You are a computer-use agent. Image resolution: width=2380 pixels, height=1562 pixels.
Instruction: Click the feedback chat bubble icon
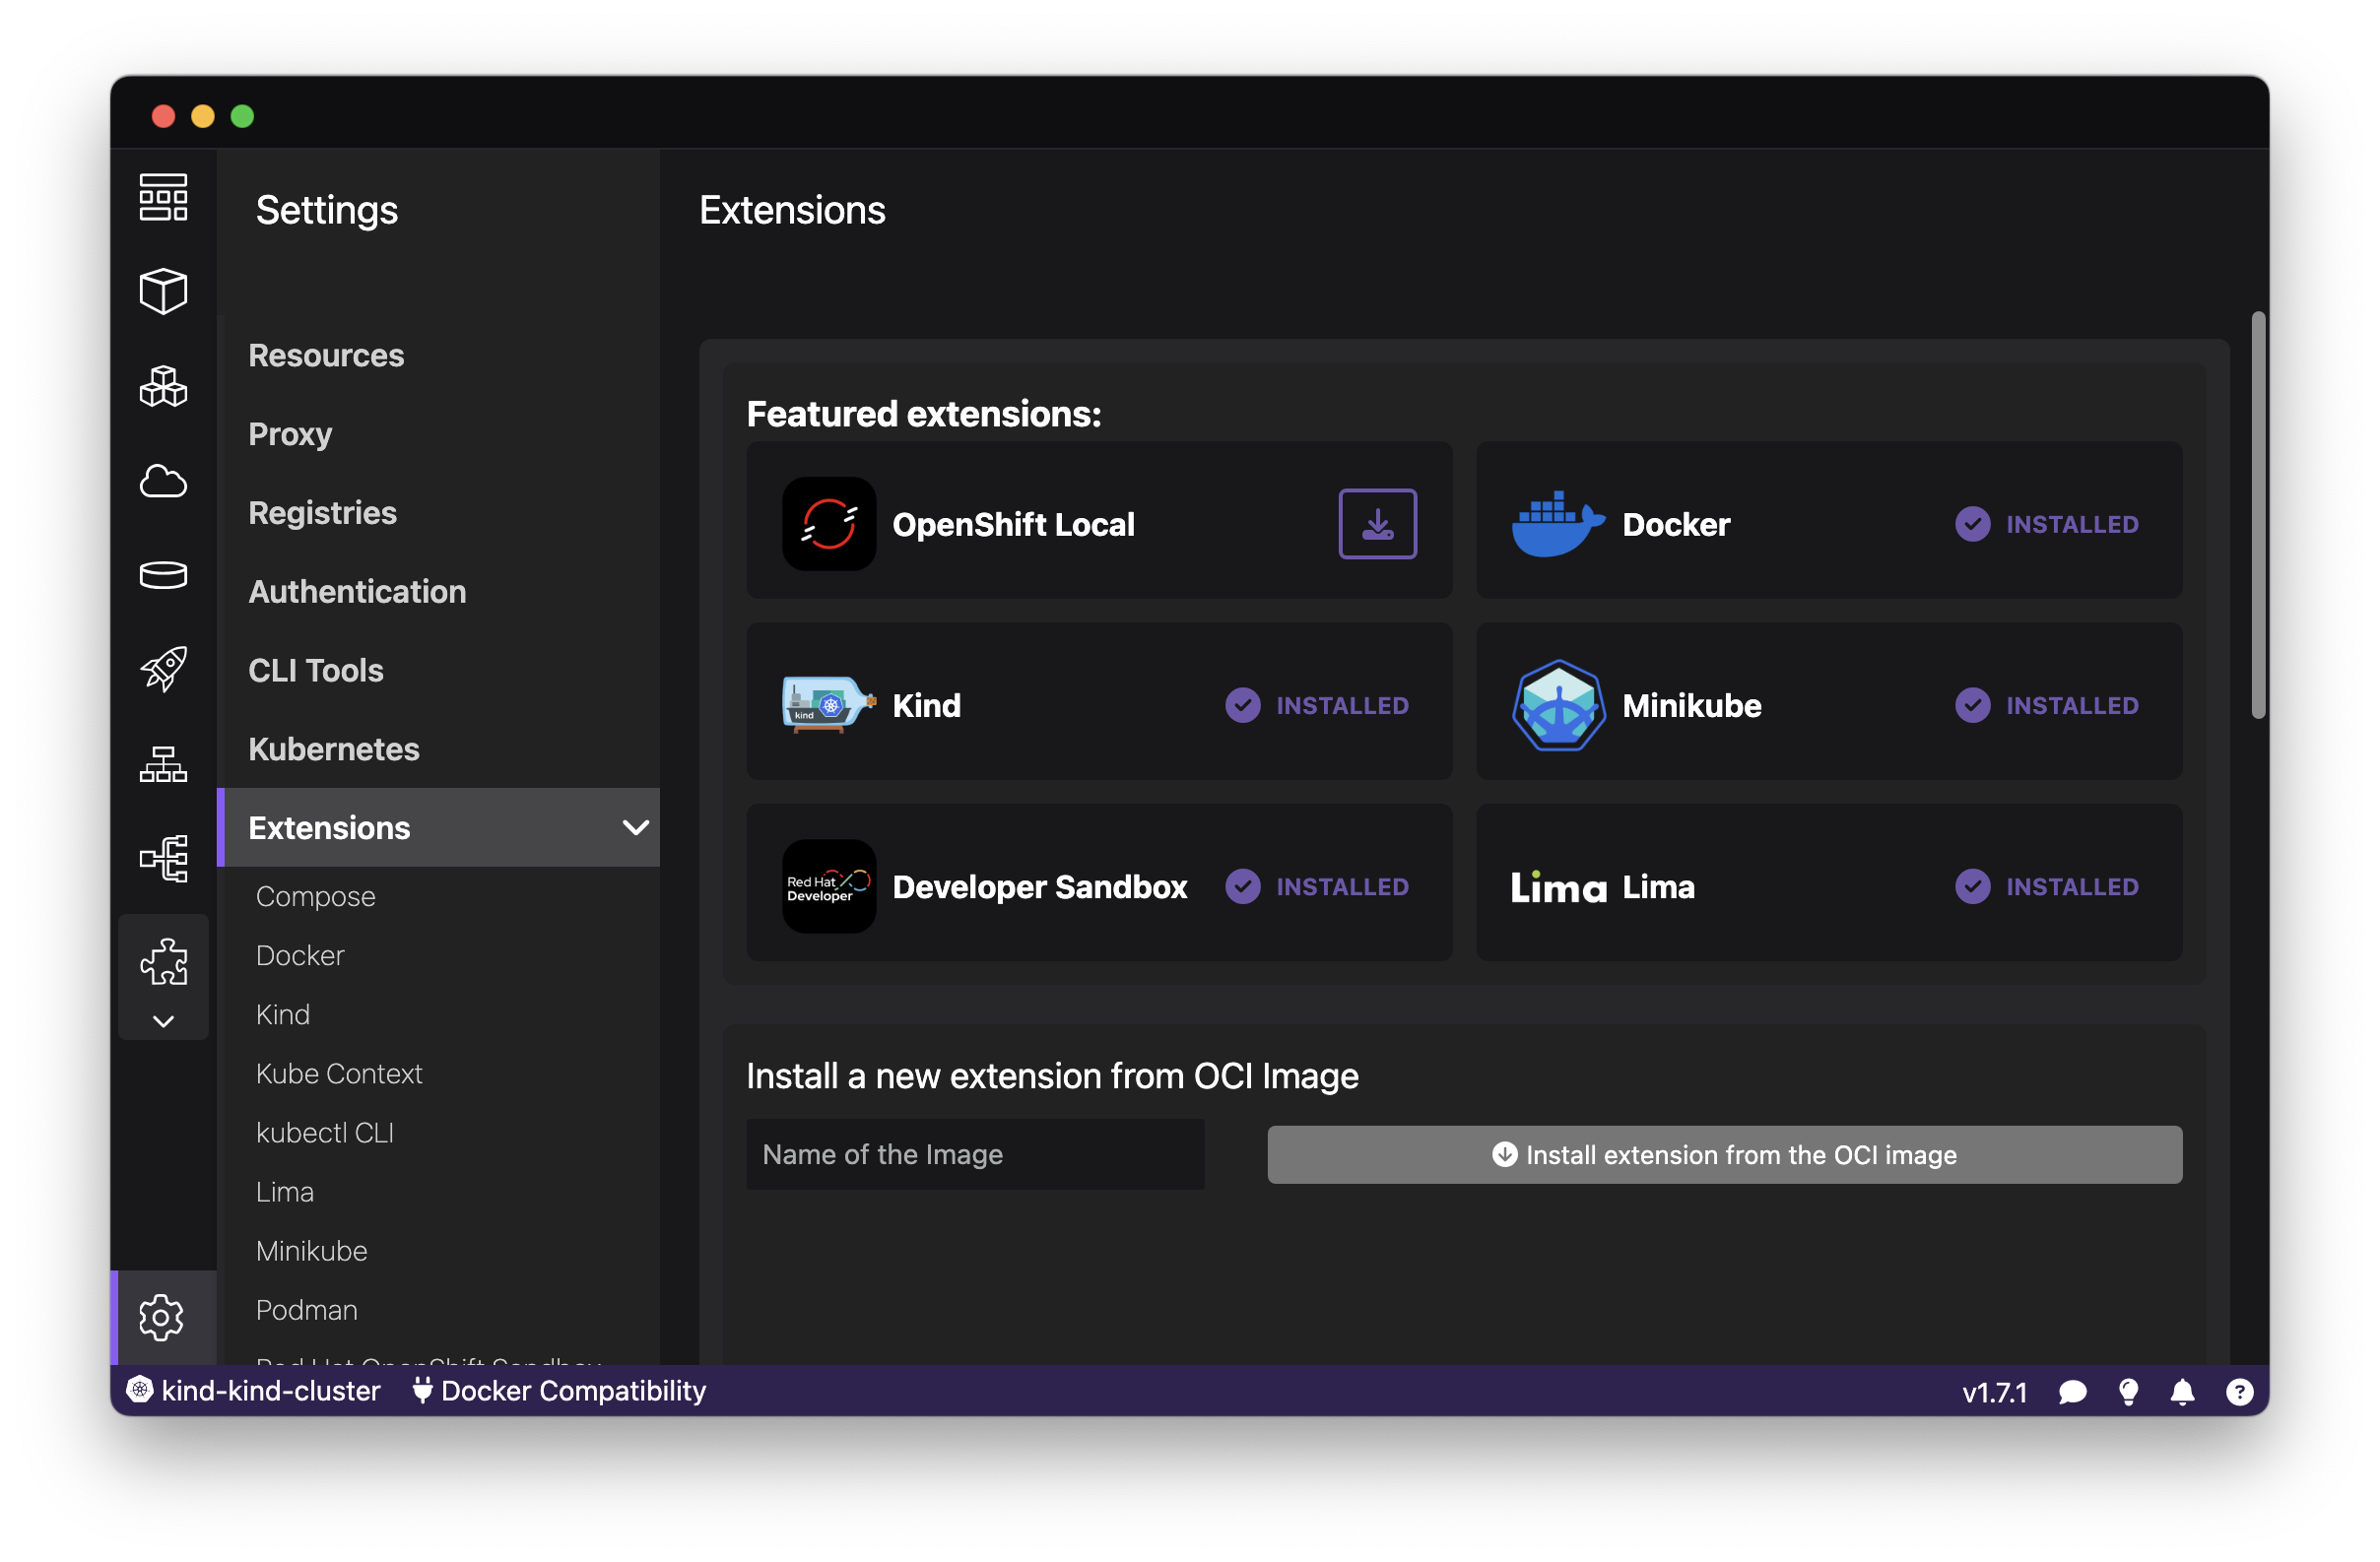(x=2072, y=1391)
